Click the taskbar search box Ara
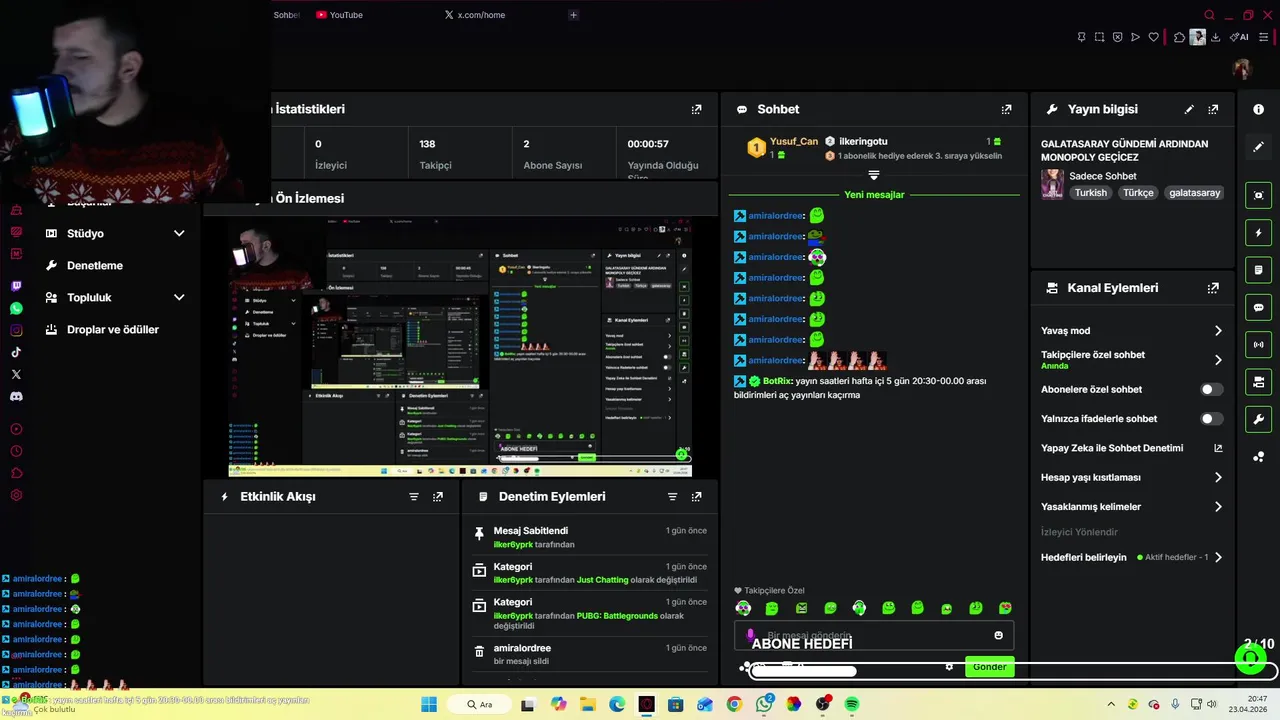1280x720 pixels. pyautogui.click(x=480, y=704)
